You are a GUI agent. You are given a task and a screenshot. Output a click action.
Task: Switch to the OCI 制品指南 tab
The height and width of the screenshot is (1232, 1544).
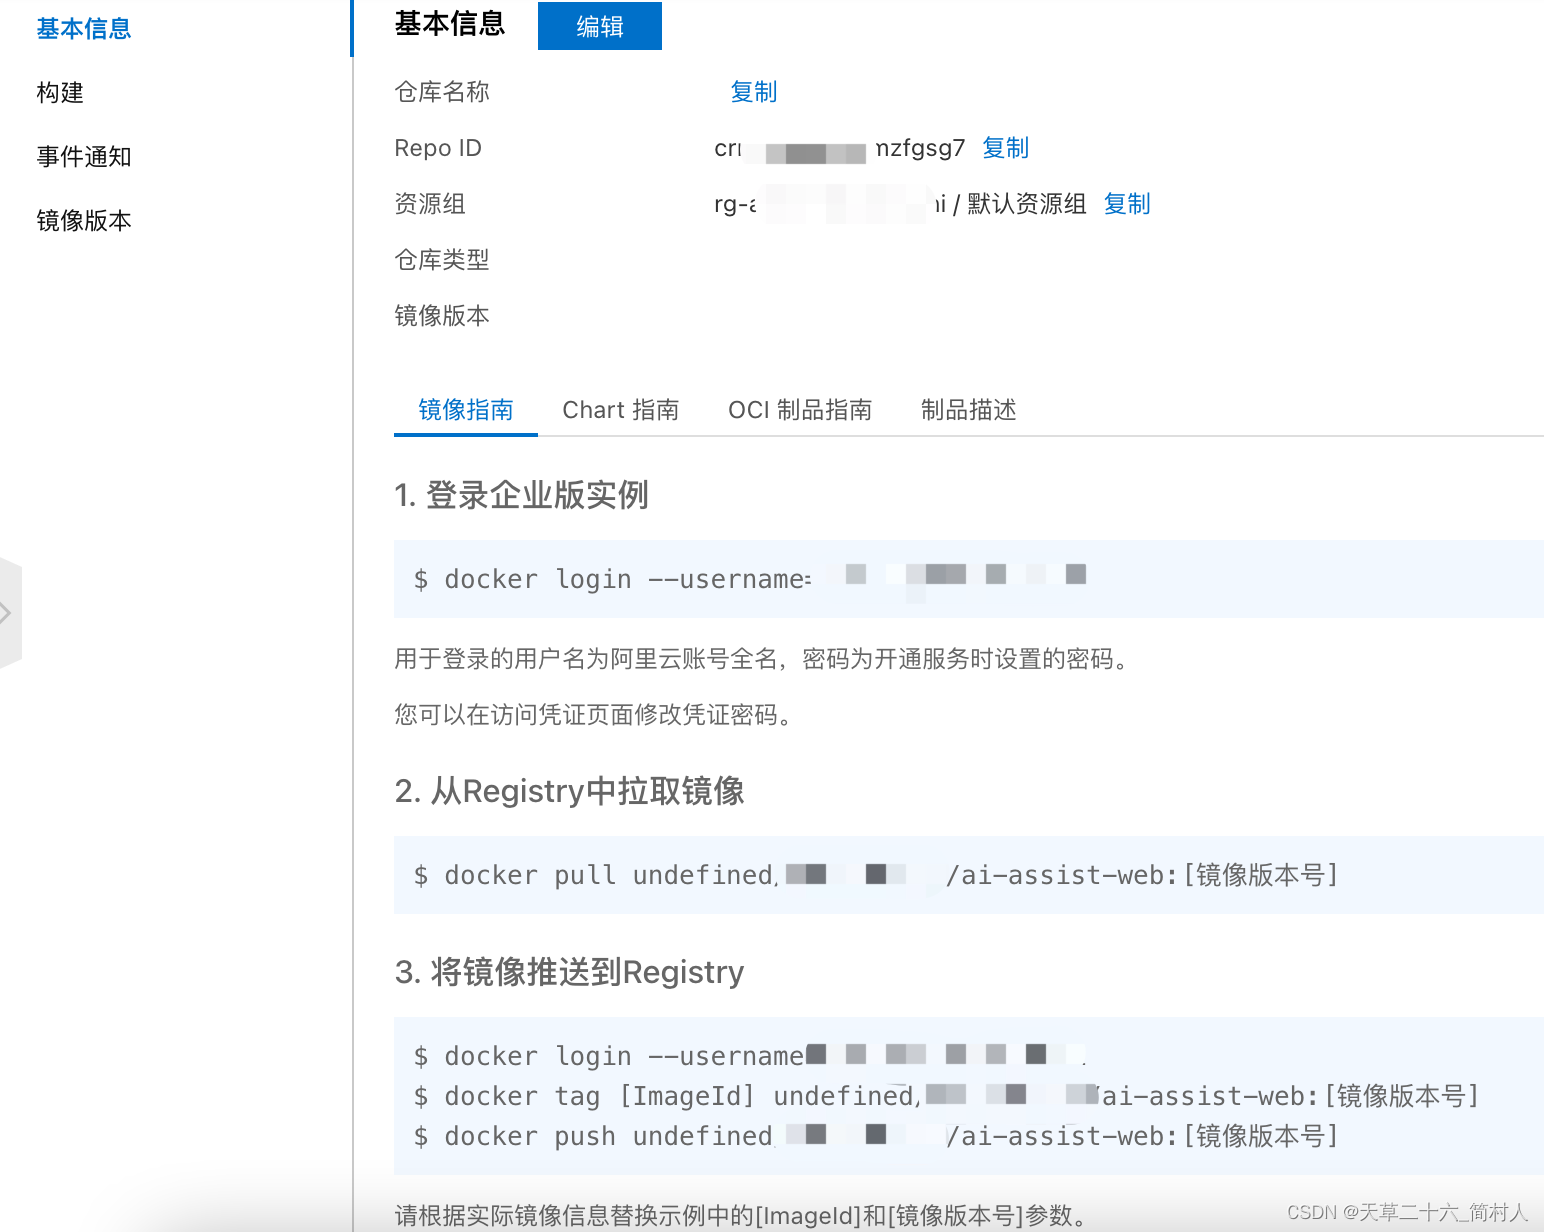[x=800, y=410]
